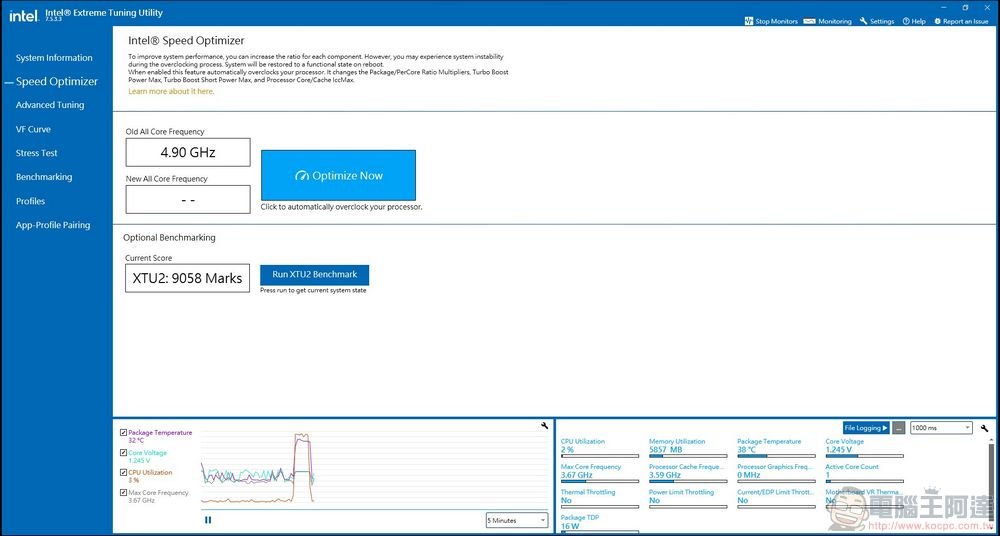Click the Package Temperature 38 °C monitor
This screenshot has height=536, width=1000.
[776, 449]
